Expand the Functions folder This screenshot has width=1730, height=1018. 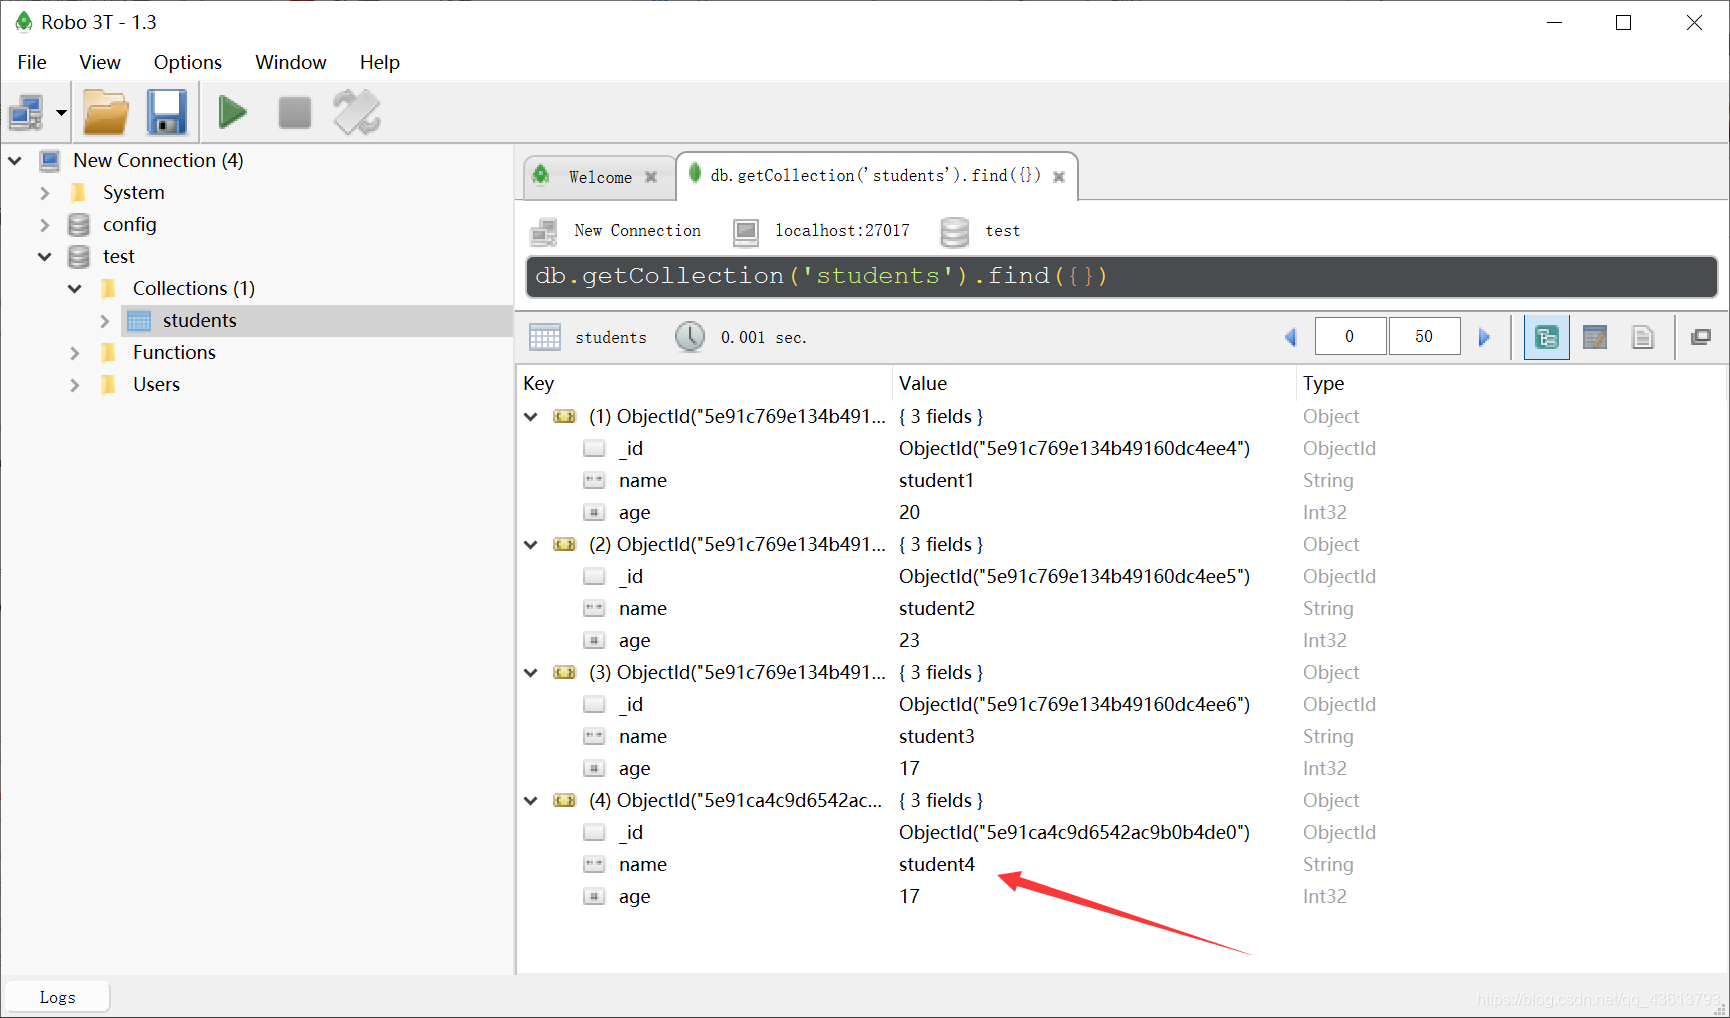tap(74, 353)
